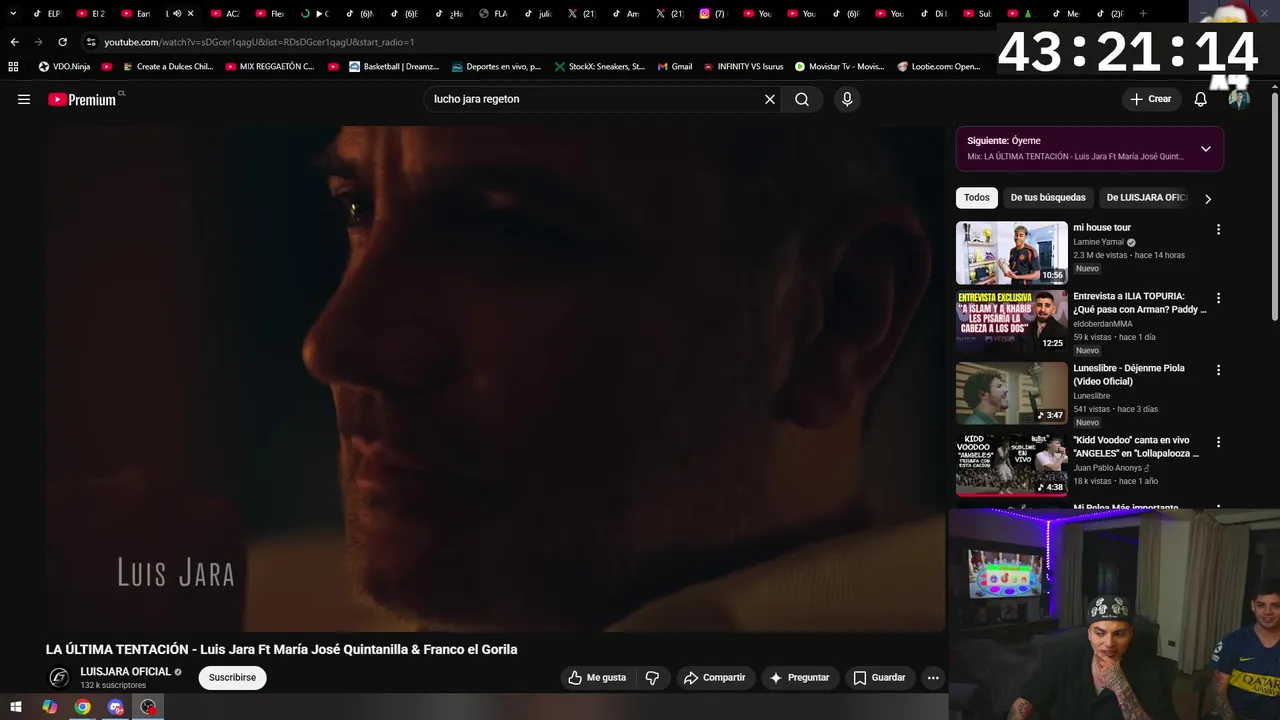Viewport: 1280px width, 720px height.
Task: Open the Create a Dulces Chil... bookmark
Action: click(166, 67)
